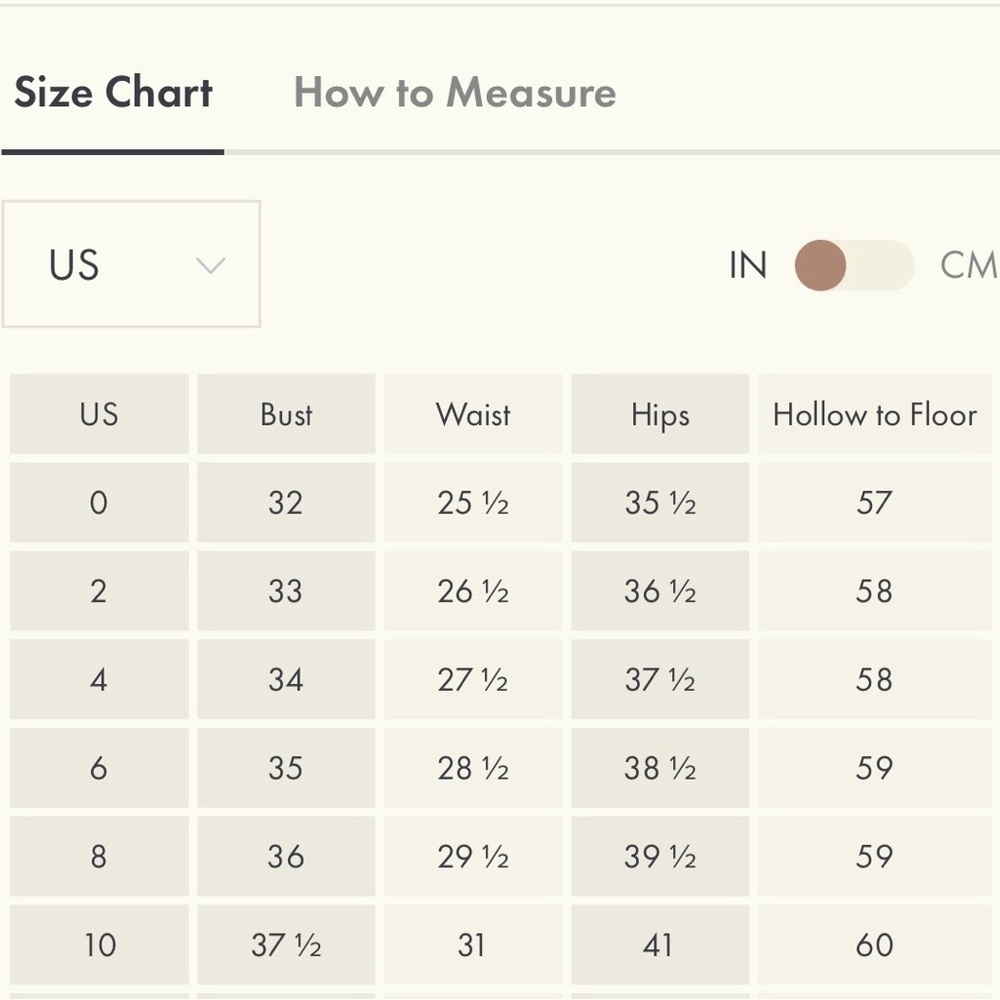Switch to the How to Measure tab
The width and height of the screenshot is (1000, 1000).
455,92
